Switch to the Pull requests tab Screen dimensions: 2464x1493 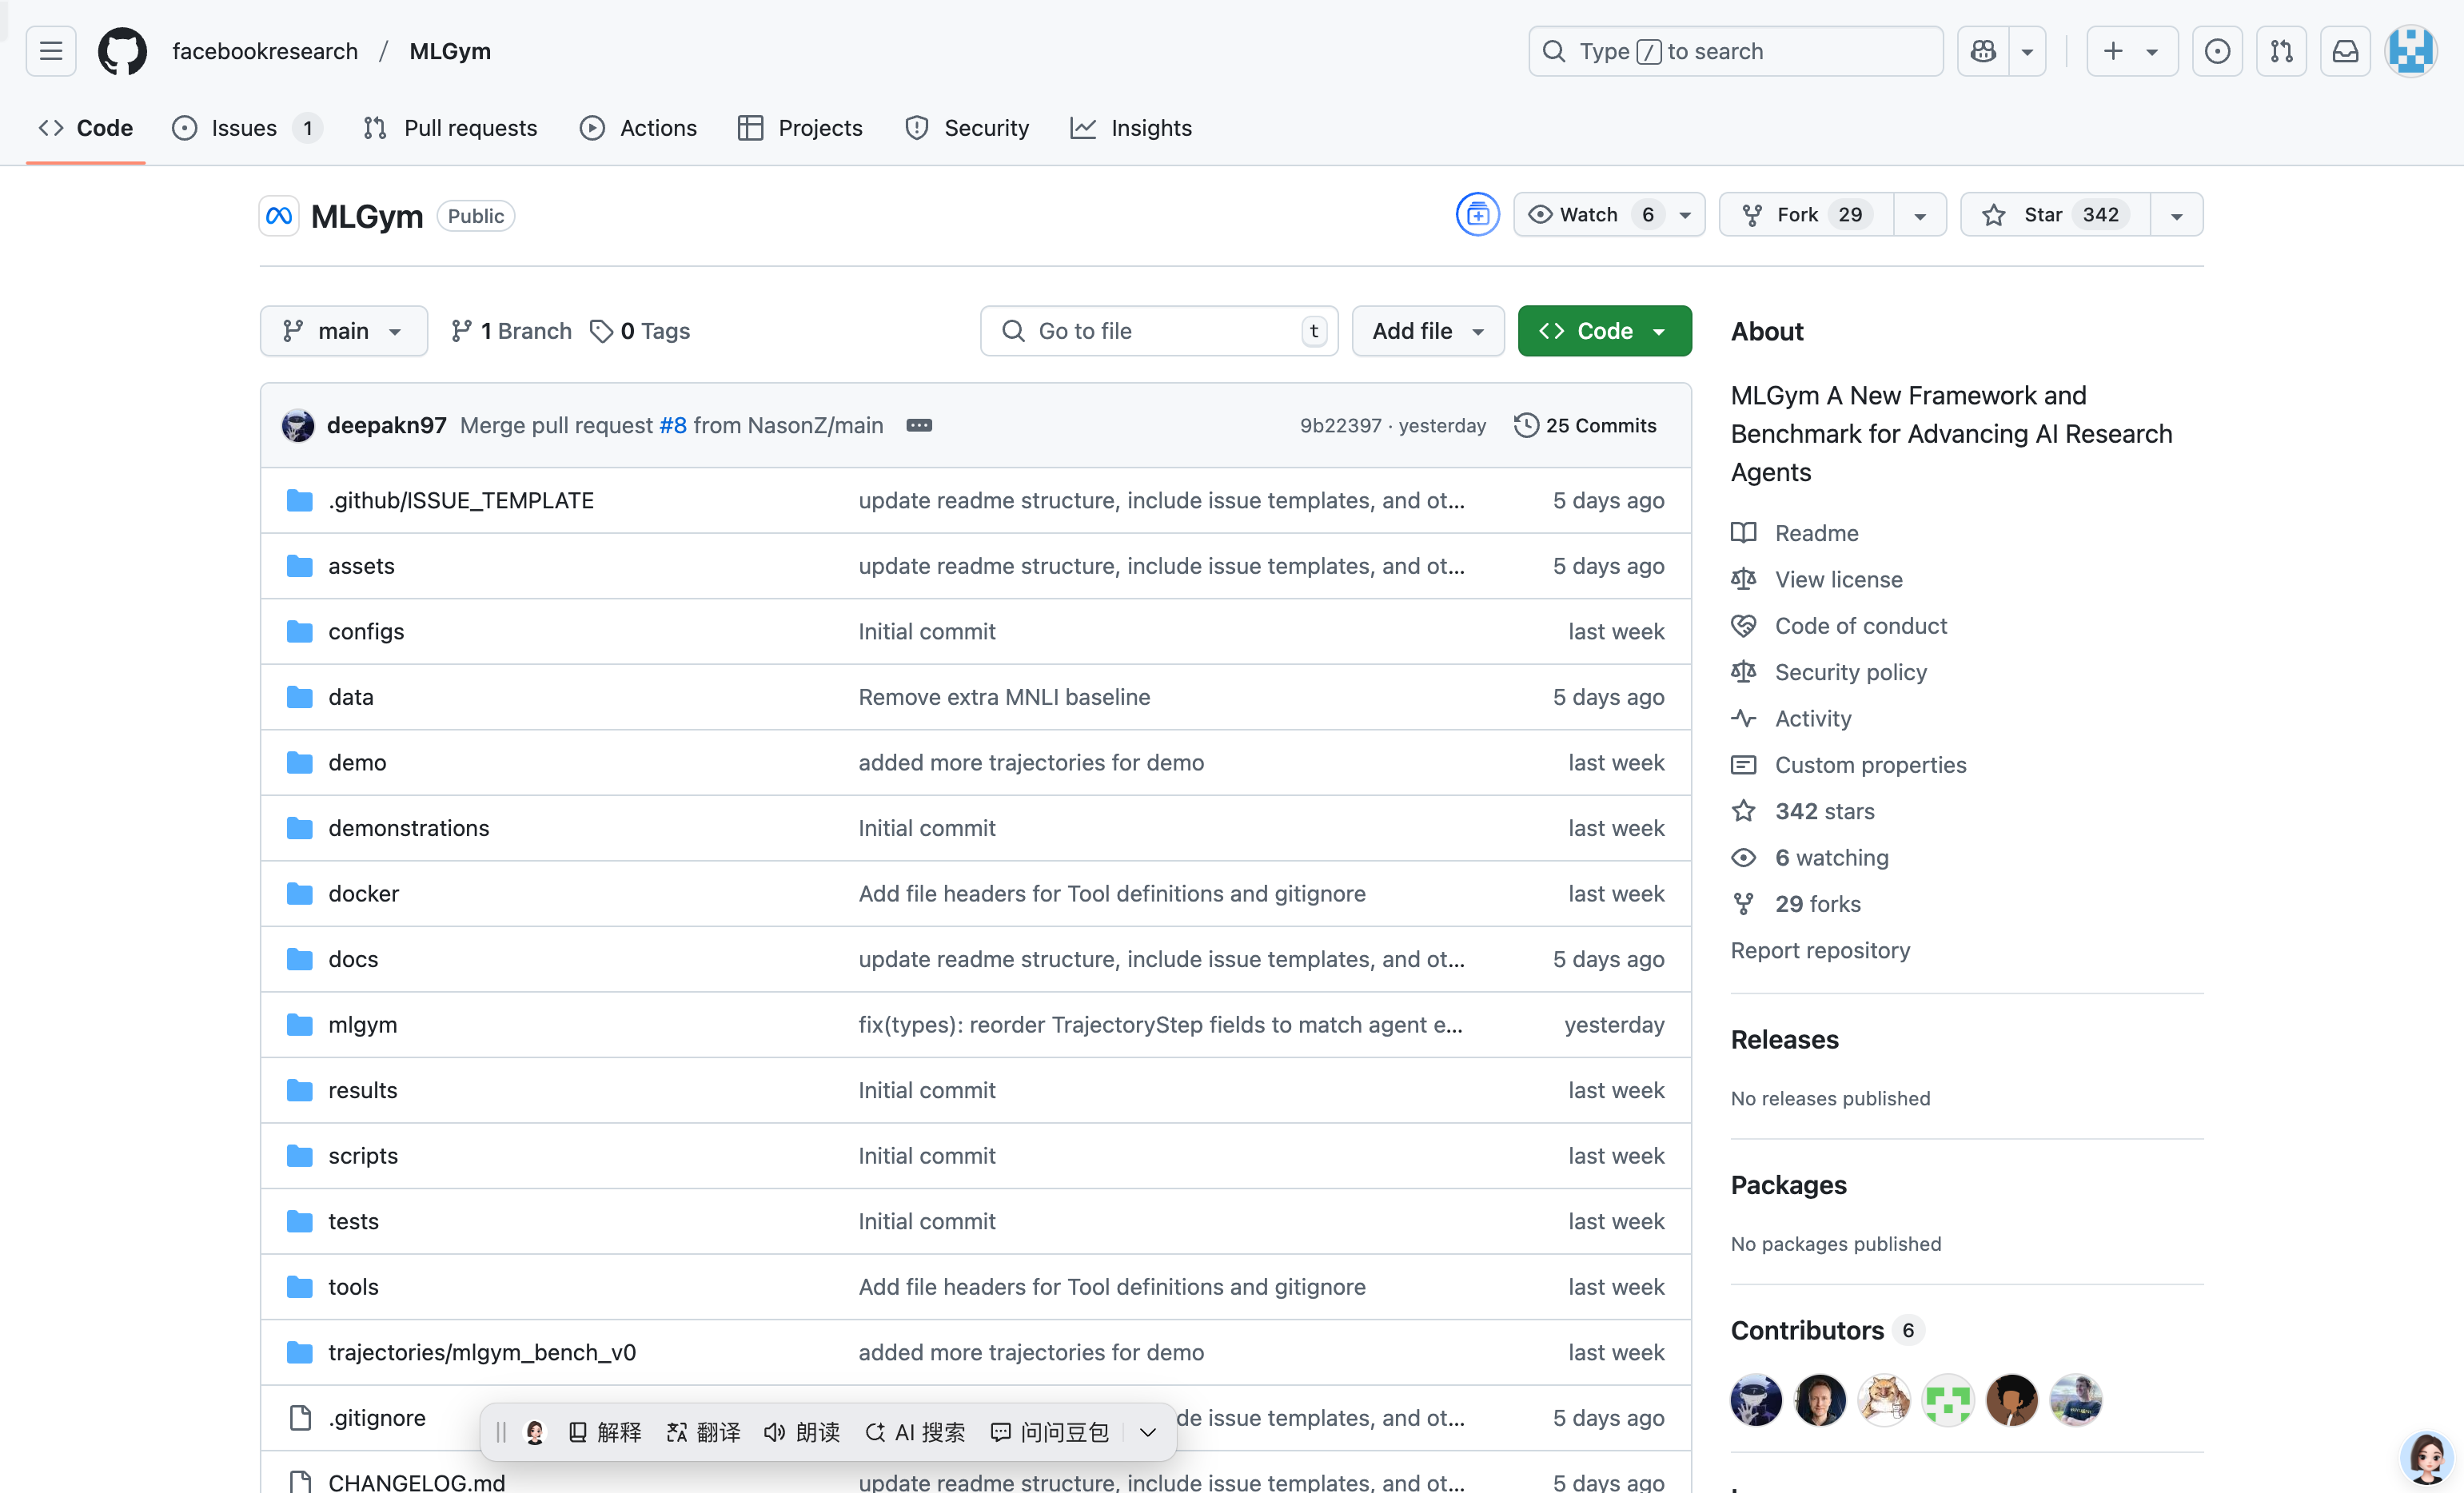tap(450, 128)
